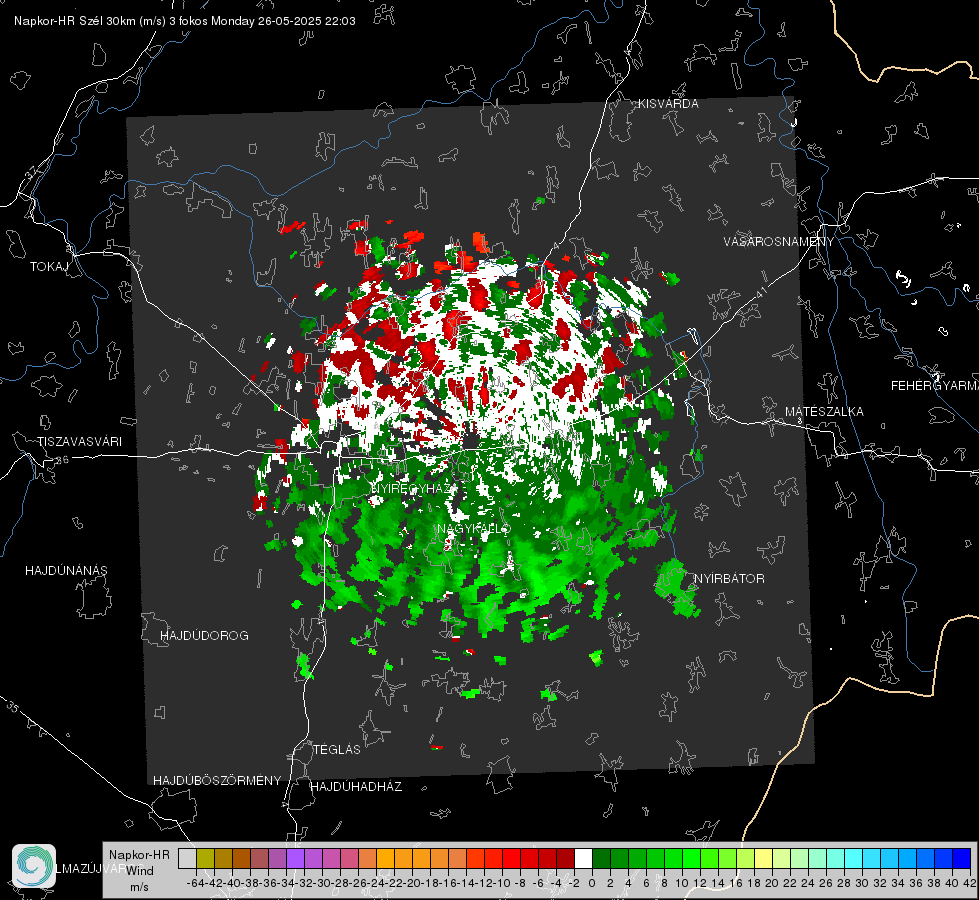Select the HAJDÚHADHÁZ label
Screen dimensions: 979x900
coord(356,786)
